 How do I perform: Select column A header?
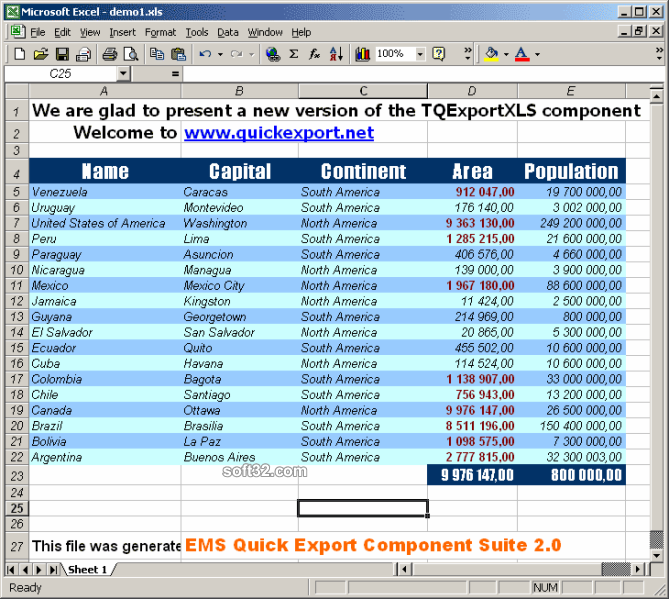[x=105, y=91]
